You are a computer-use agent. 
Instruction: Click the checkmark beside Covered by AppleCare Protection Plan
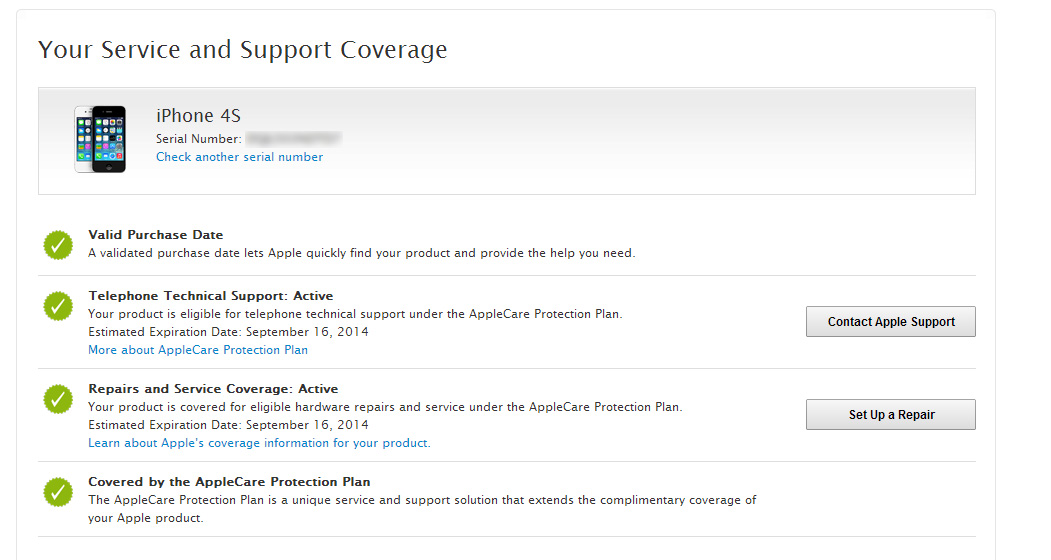click(58, 492)
